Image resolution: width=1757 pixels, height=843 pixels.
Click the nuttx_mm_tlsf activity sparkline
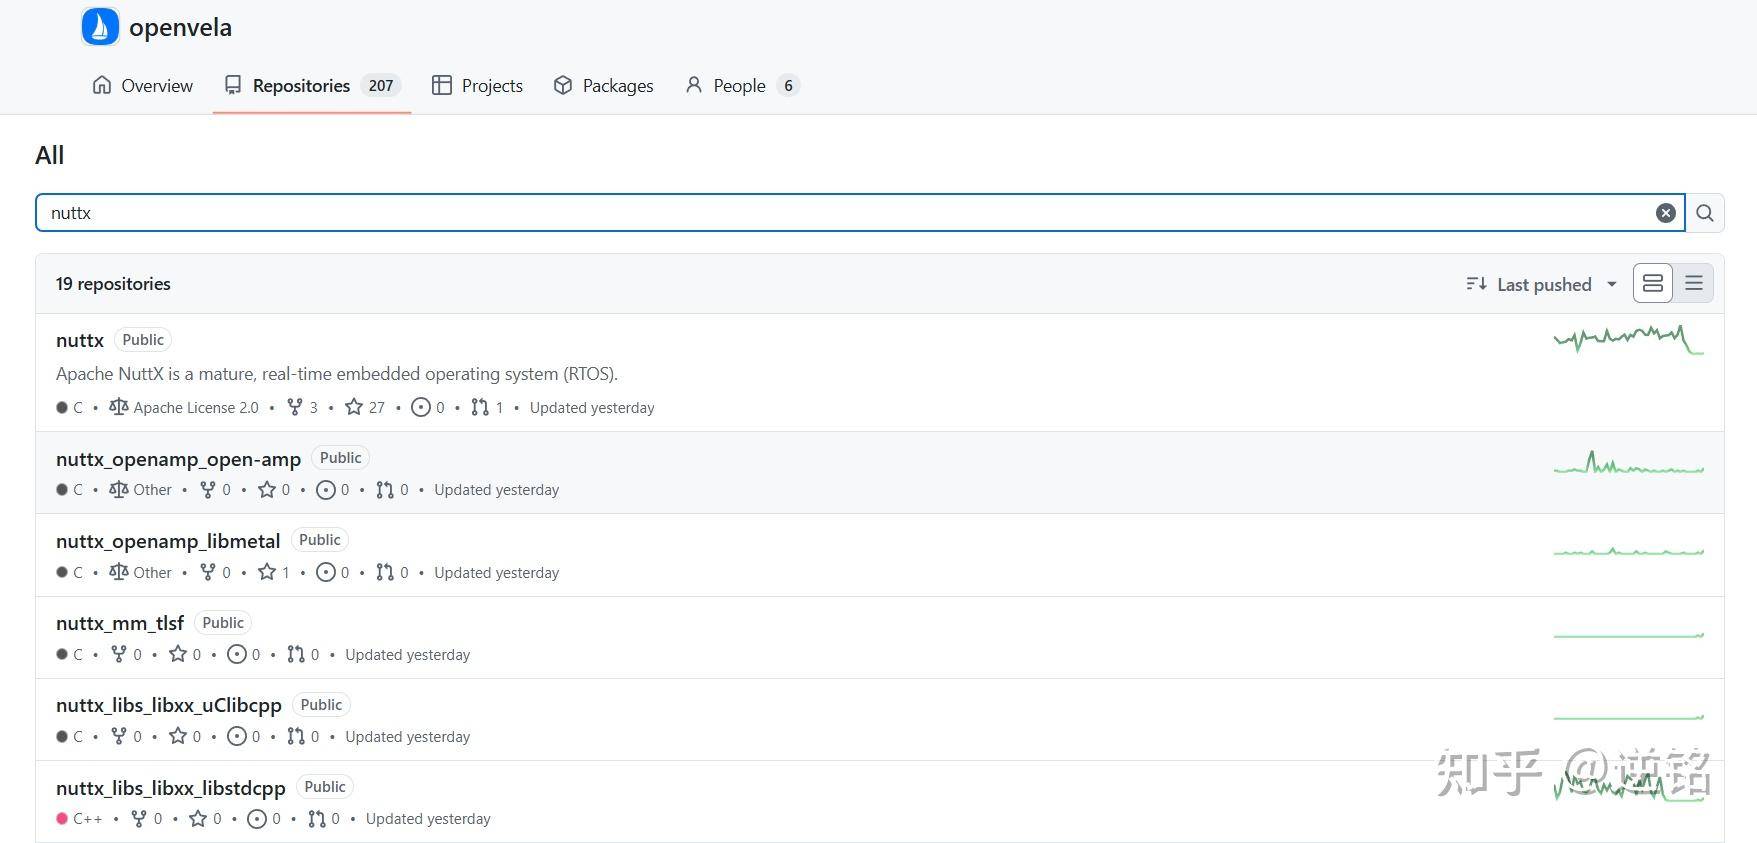1628,634
